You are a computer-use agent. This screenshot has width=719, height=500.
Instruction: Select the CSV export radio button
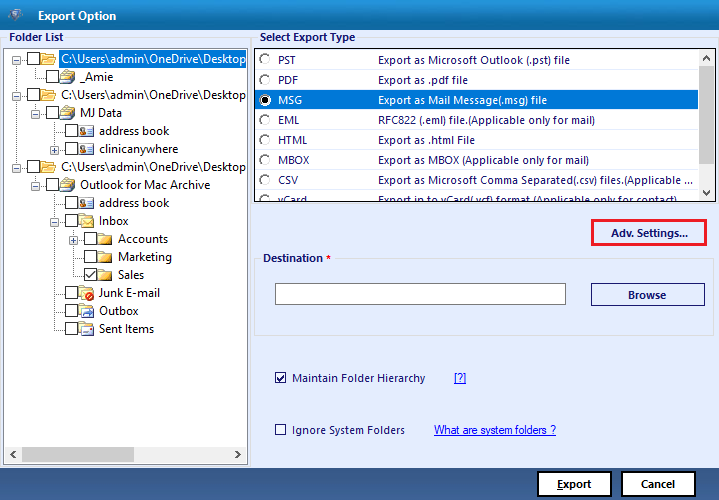[265, 180]
